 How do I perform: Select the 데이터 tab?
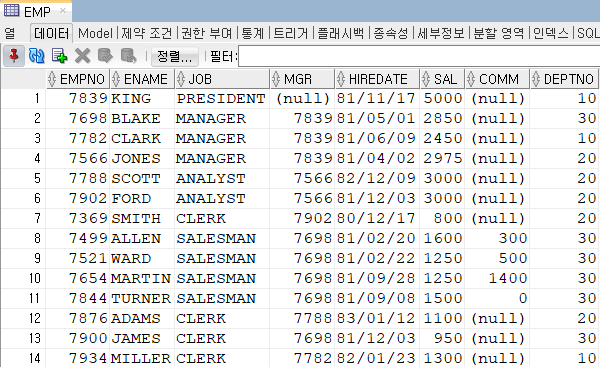coord(51,34)
